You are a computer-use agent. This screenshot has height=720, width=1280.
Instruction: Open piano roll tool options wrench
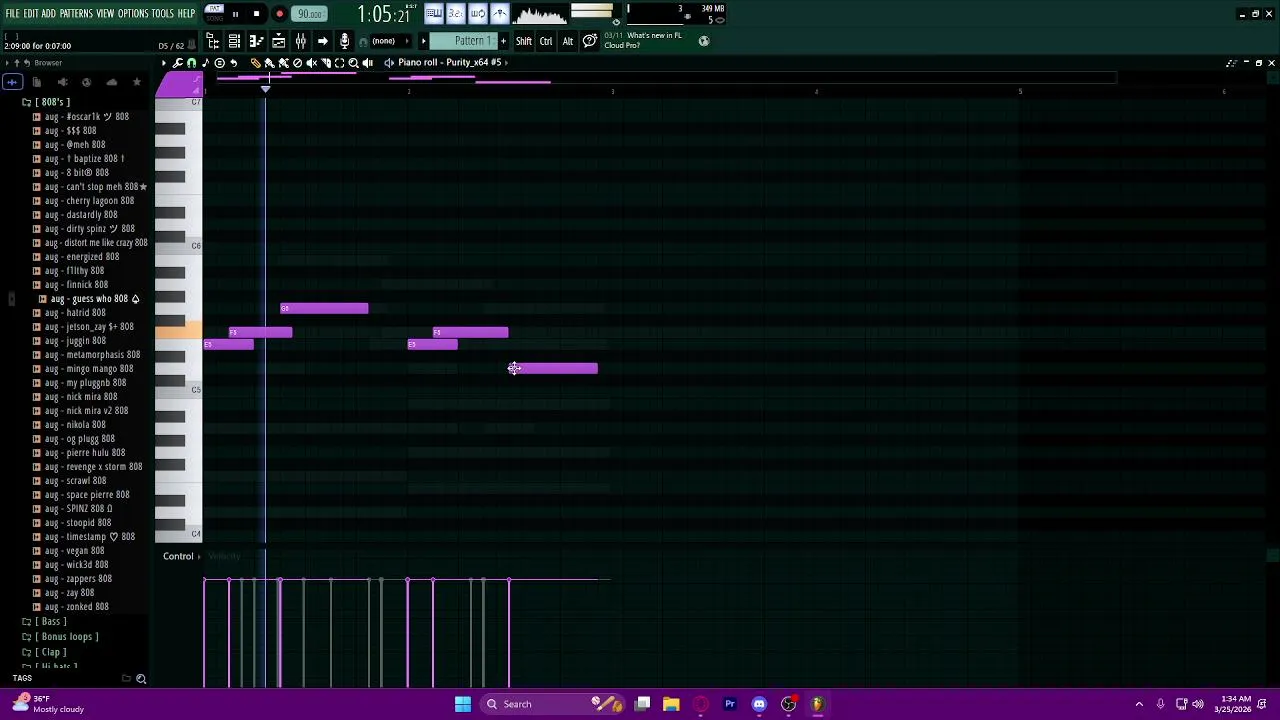(177, 62)
